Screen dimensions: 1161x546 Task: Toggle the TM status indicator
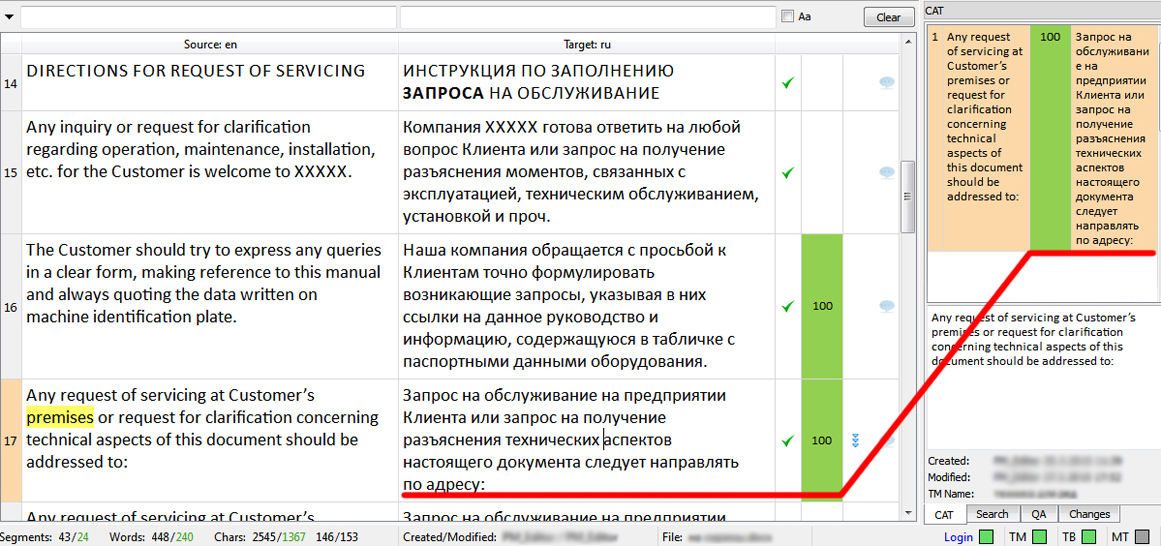[1039, 538]
